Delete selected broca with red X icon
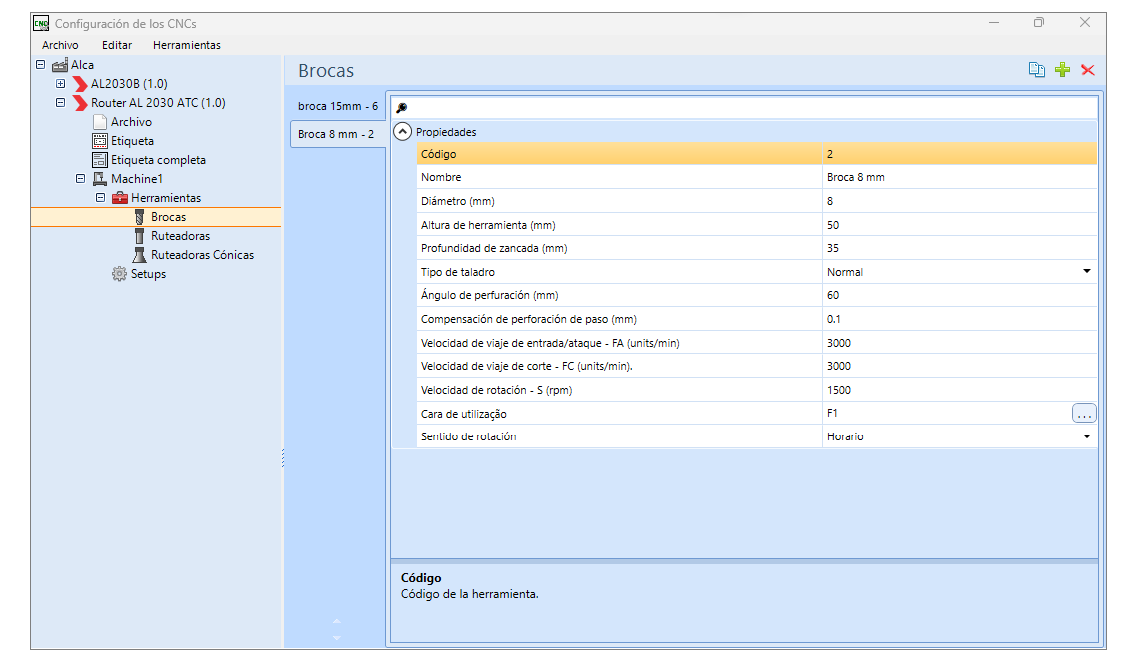 click(1088, 70)
